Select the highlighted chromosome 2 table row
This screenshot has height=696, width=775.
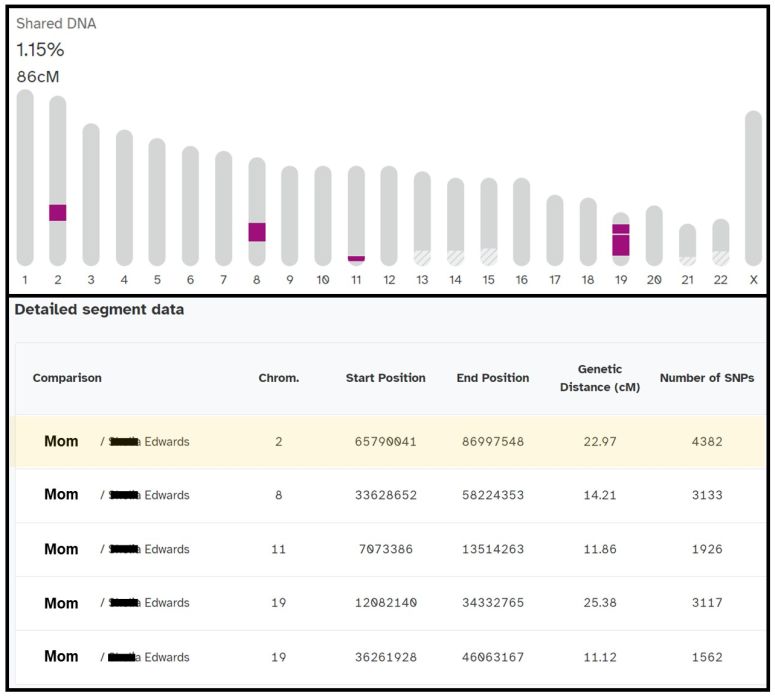point(388,441)
